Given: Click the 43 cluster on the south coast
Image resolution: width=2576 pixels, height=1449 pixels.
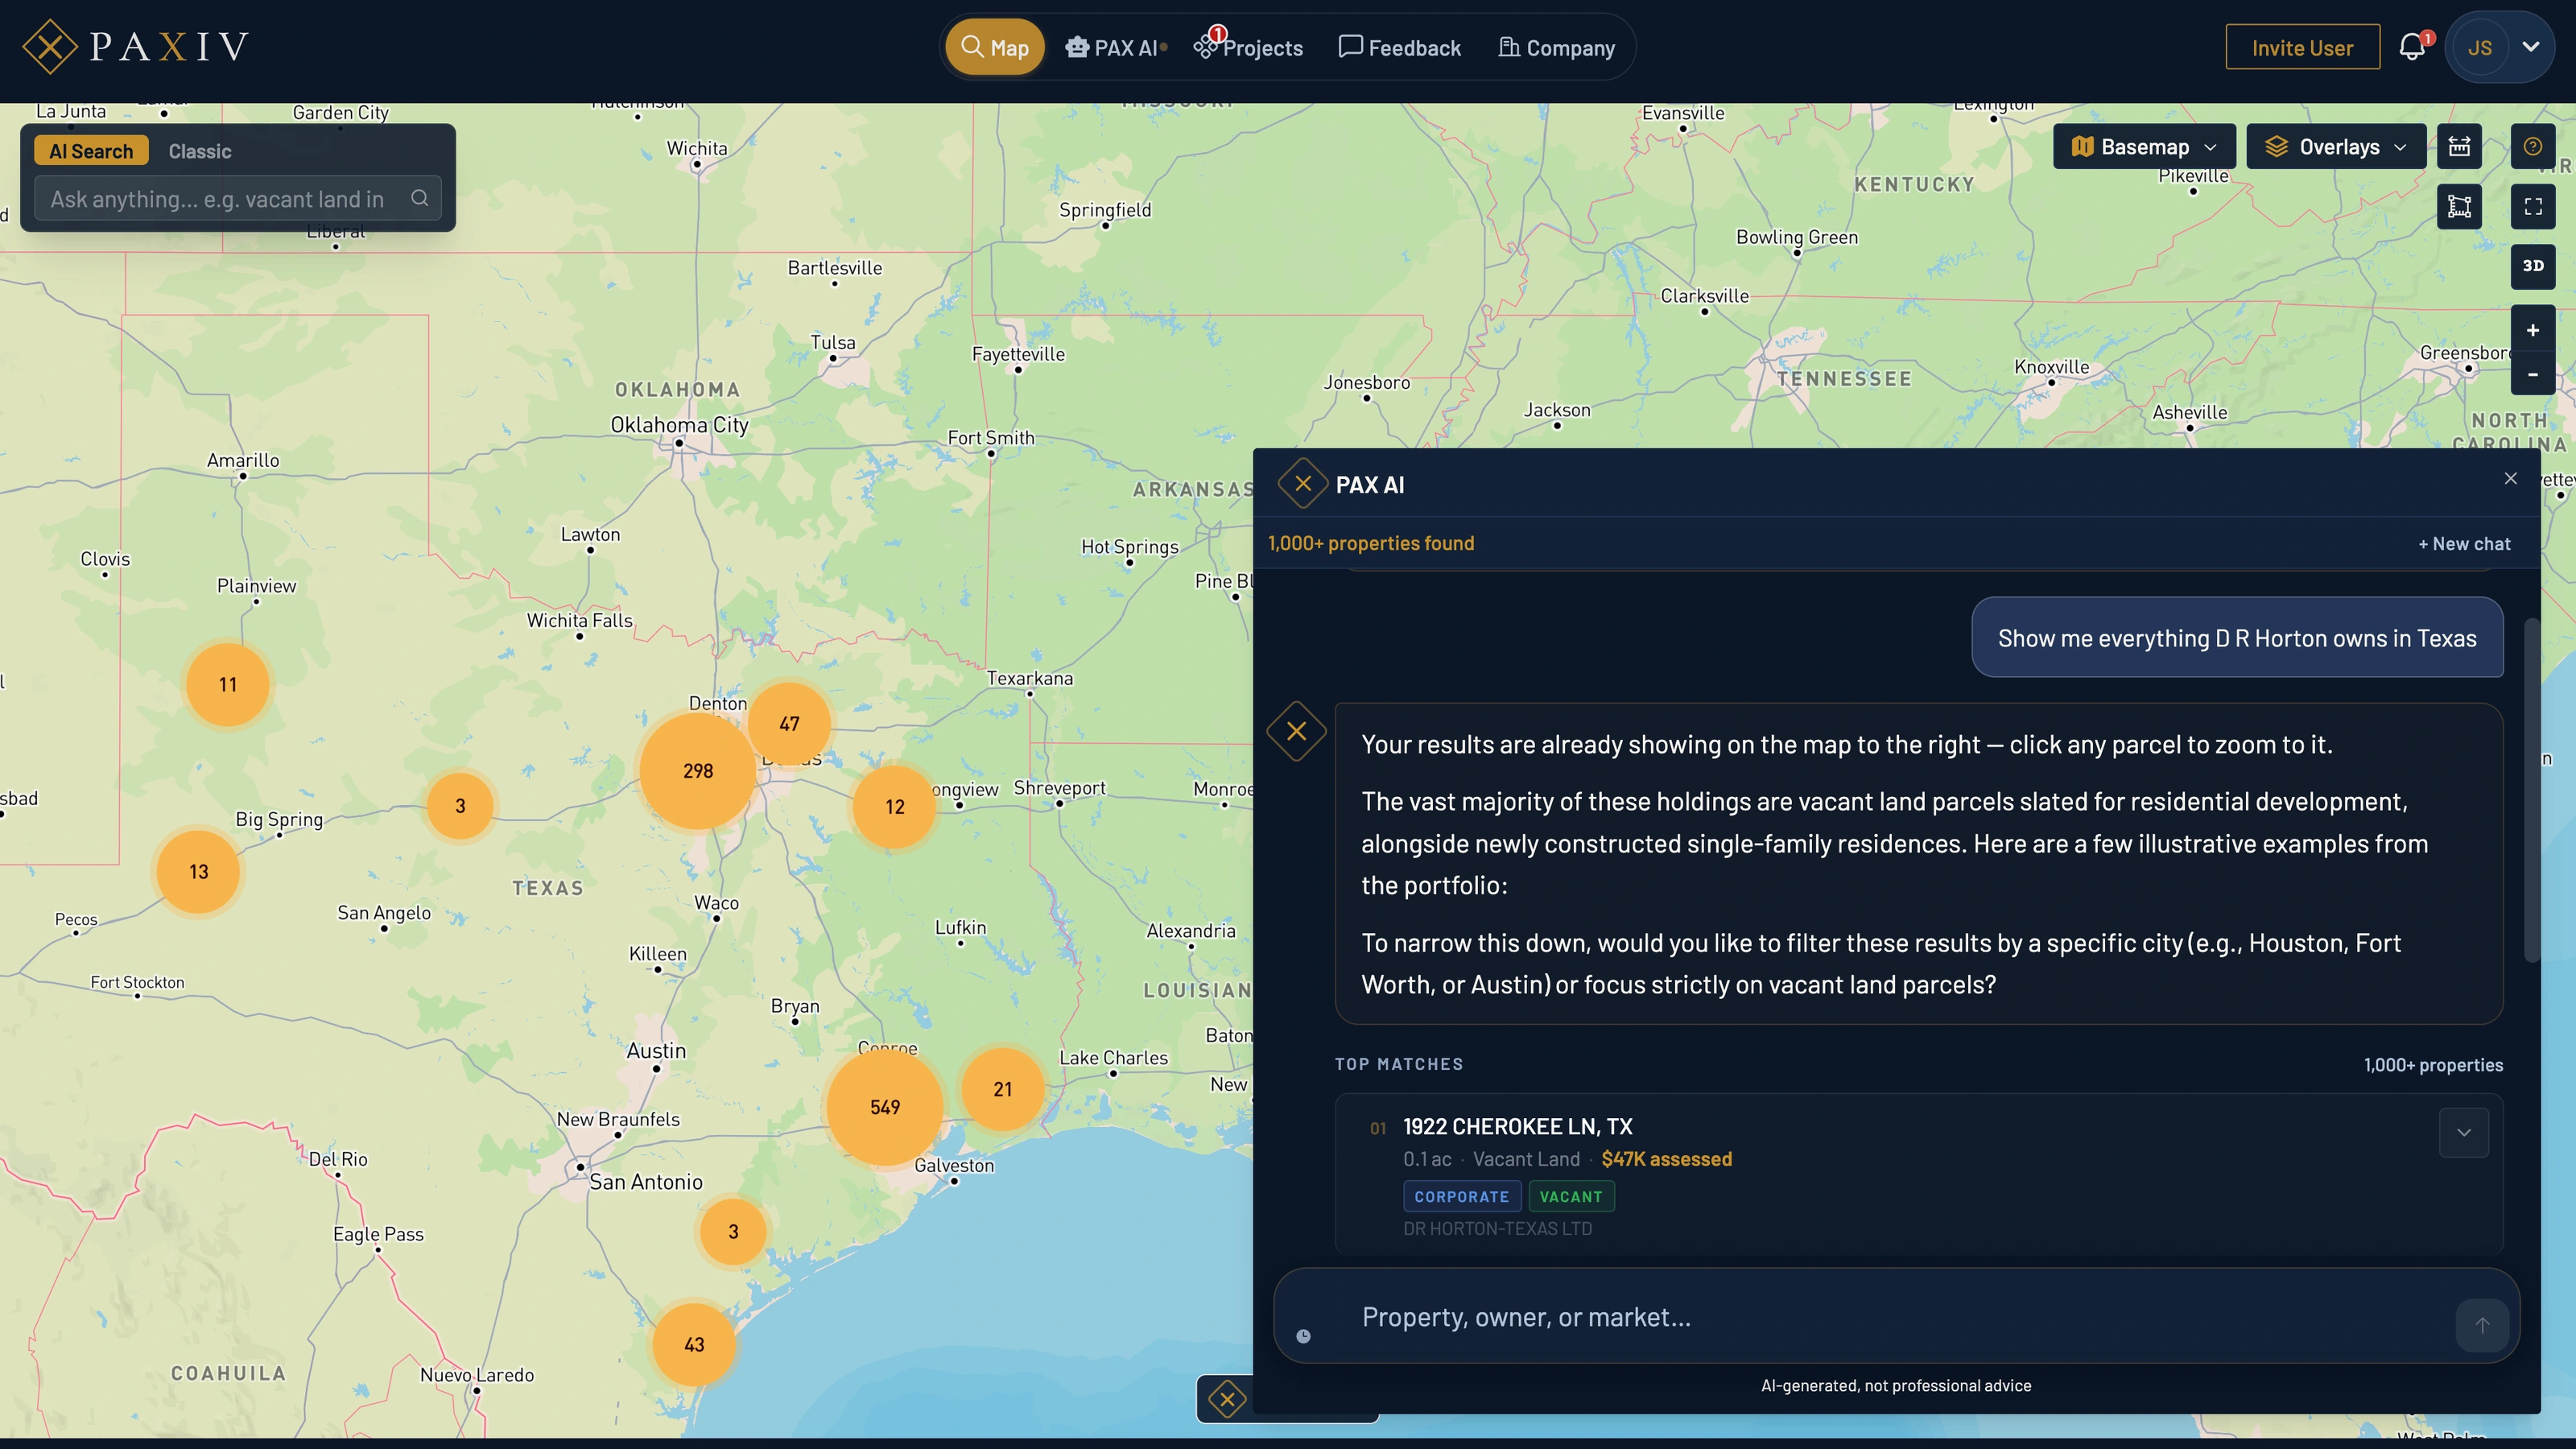Looking at the screenshot, I should (694, 1344).
